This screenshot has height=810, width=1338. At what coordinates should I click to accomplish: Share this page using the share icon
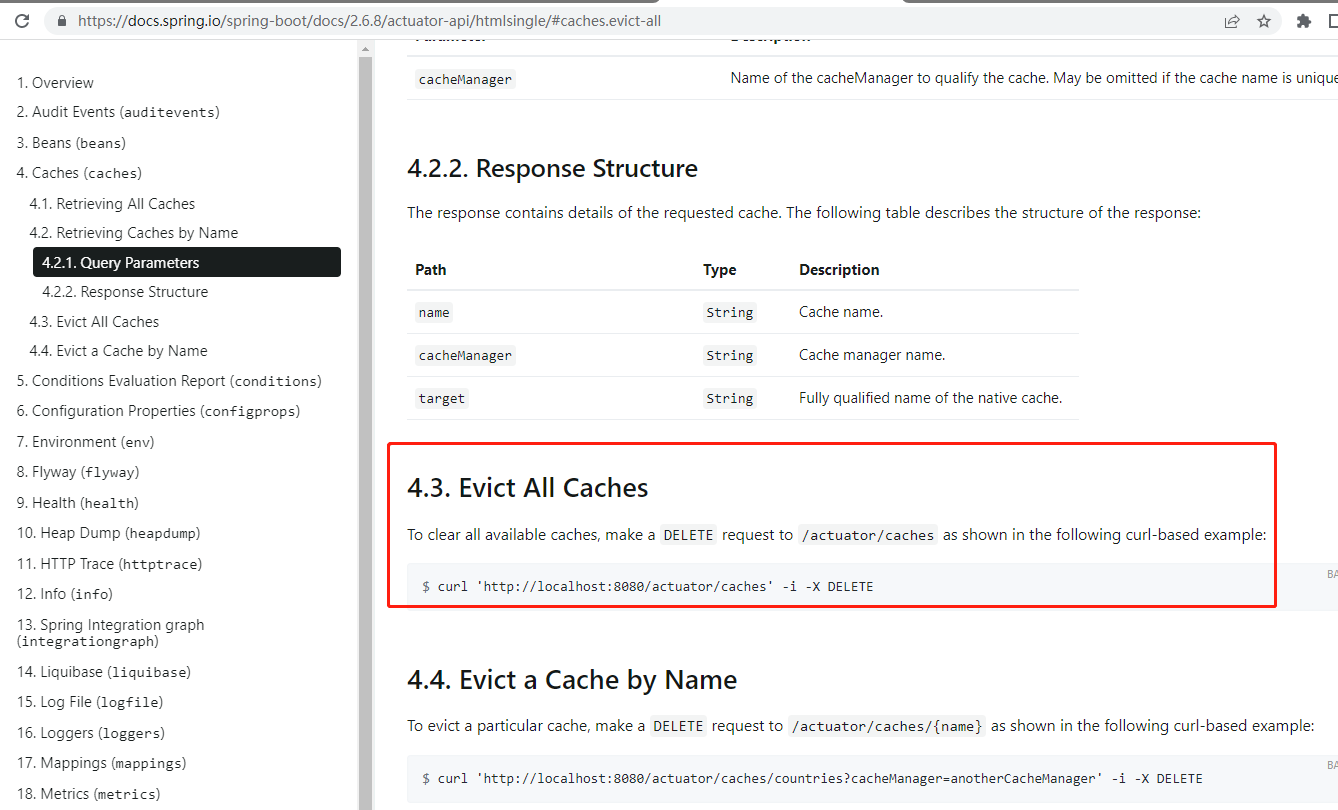coord(1232,20)
